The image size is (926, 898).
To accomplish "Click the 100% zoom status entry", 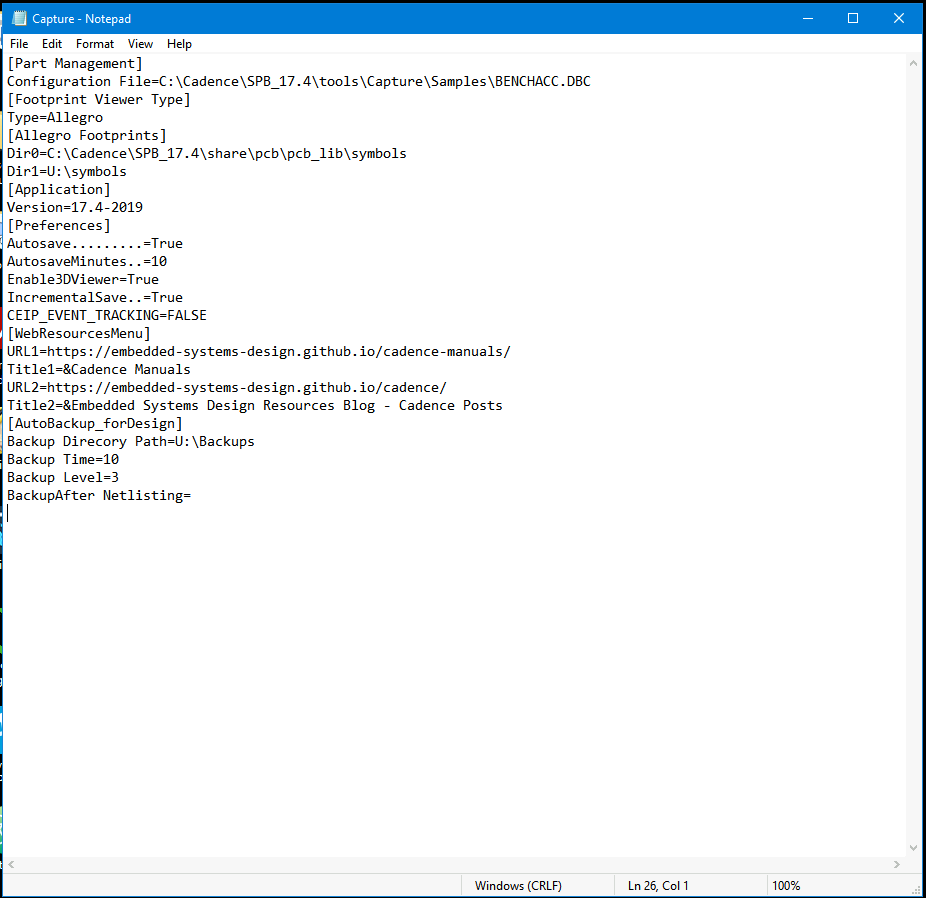I will 785,886.
